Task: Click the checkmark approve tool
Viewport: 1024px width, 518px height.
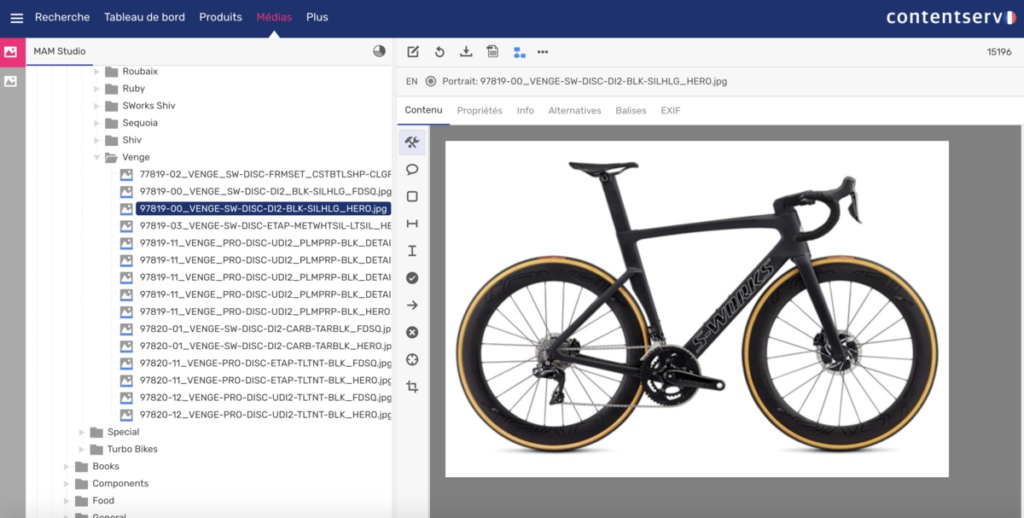Action: coord(412,278)
